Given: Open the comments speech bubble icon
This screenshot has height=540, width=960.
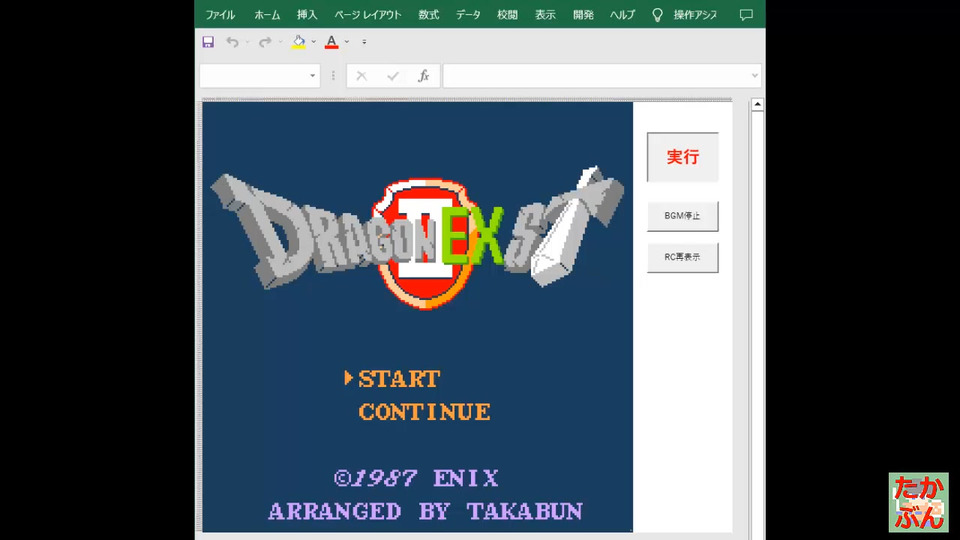Looking at the screenshot, I should (x=746, y=15).
